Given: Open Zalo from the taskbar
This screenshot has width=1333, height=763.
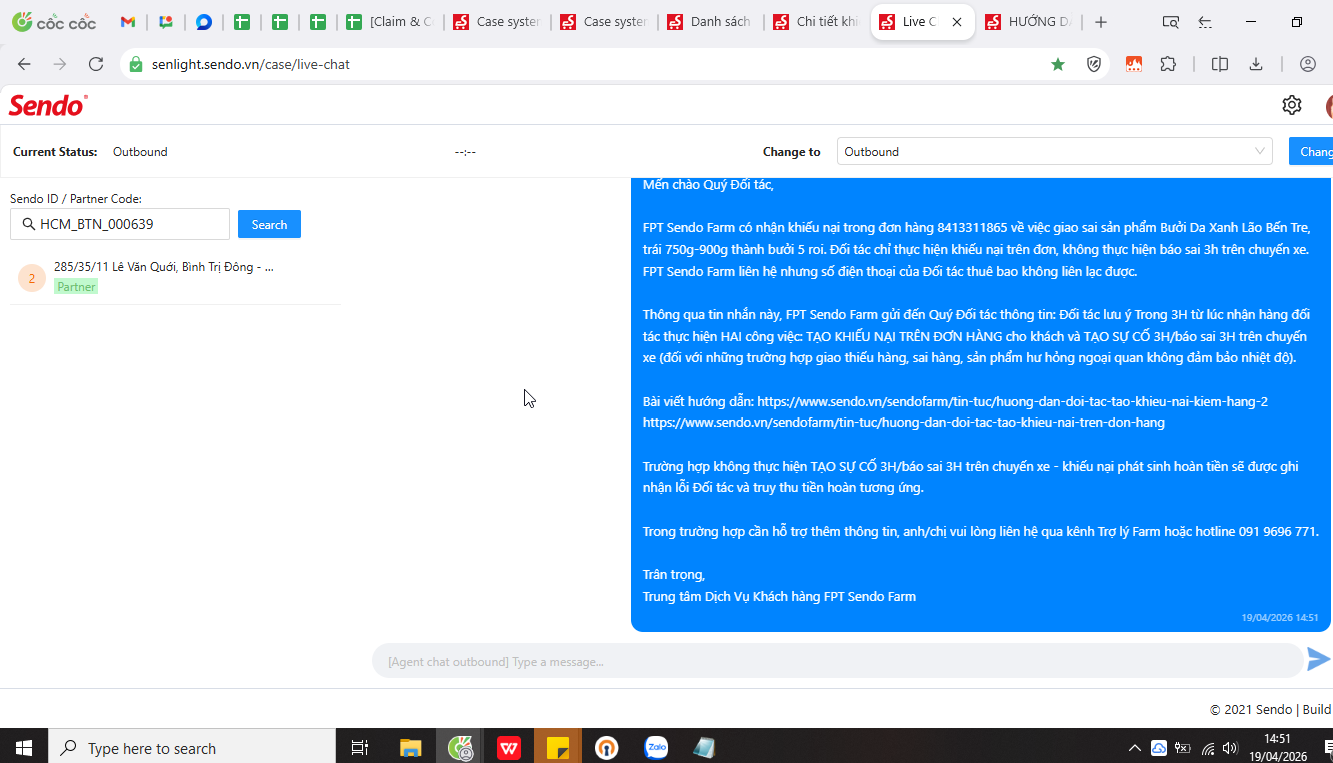Looking at the screenshot, I should (656, 747).
